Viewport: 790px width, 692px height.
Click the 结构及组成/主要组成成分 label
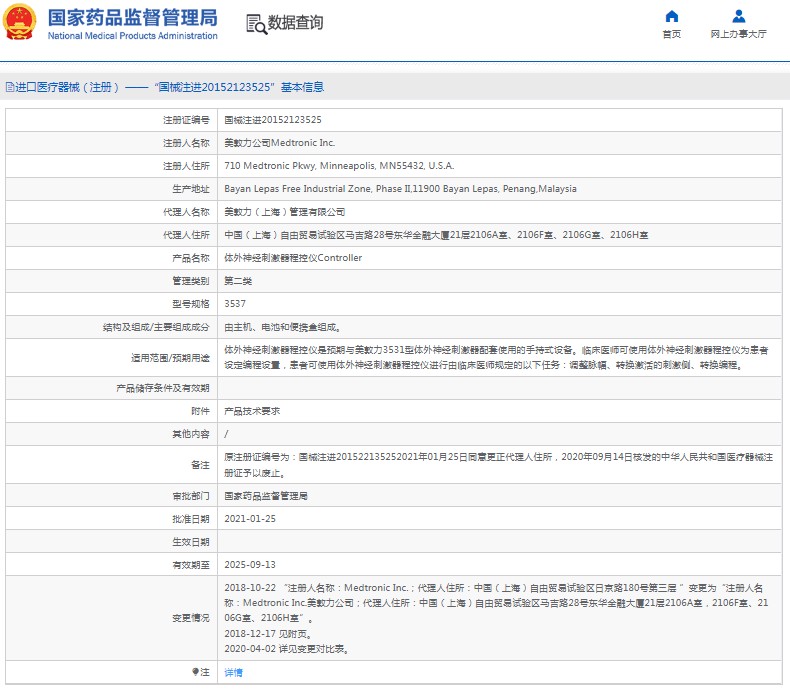click(156, 328)
